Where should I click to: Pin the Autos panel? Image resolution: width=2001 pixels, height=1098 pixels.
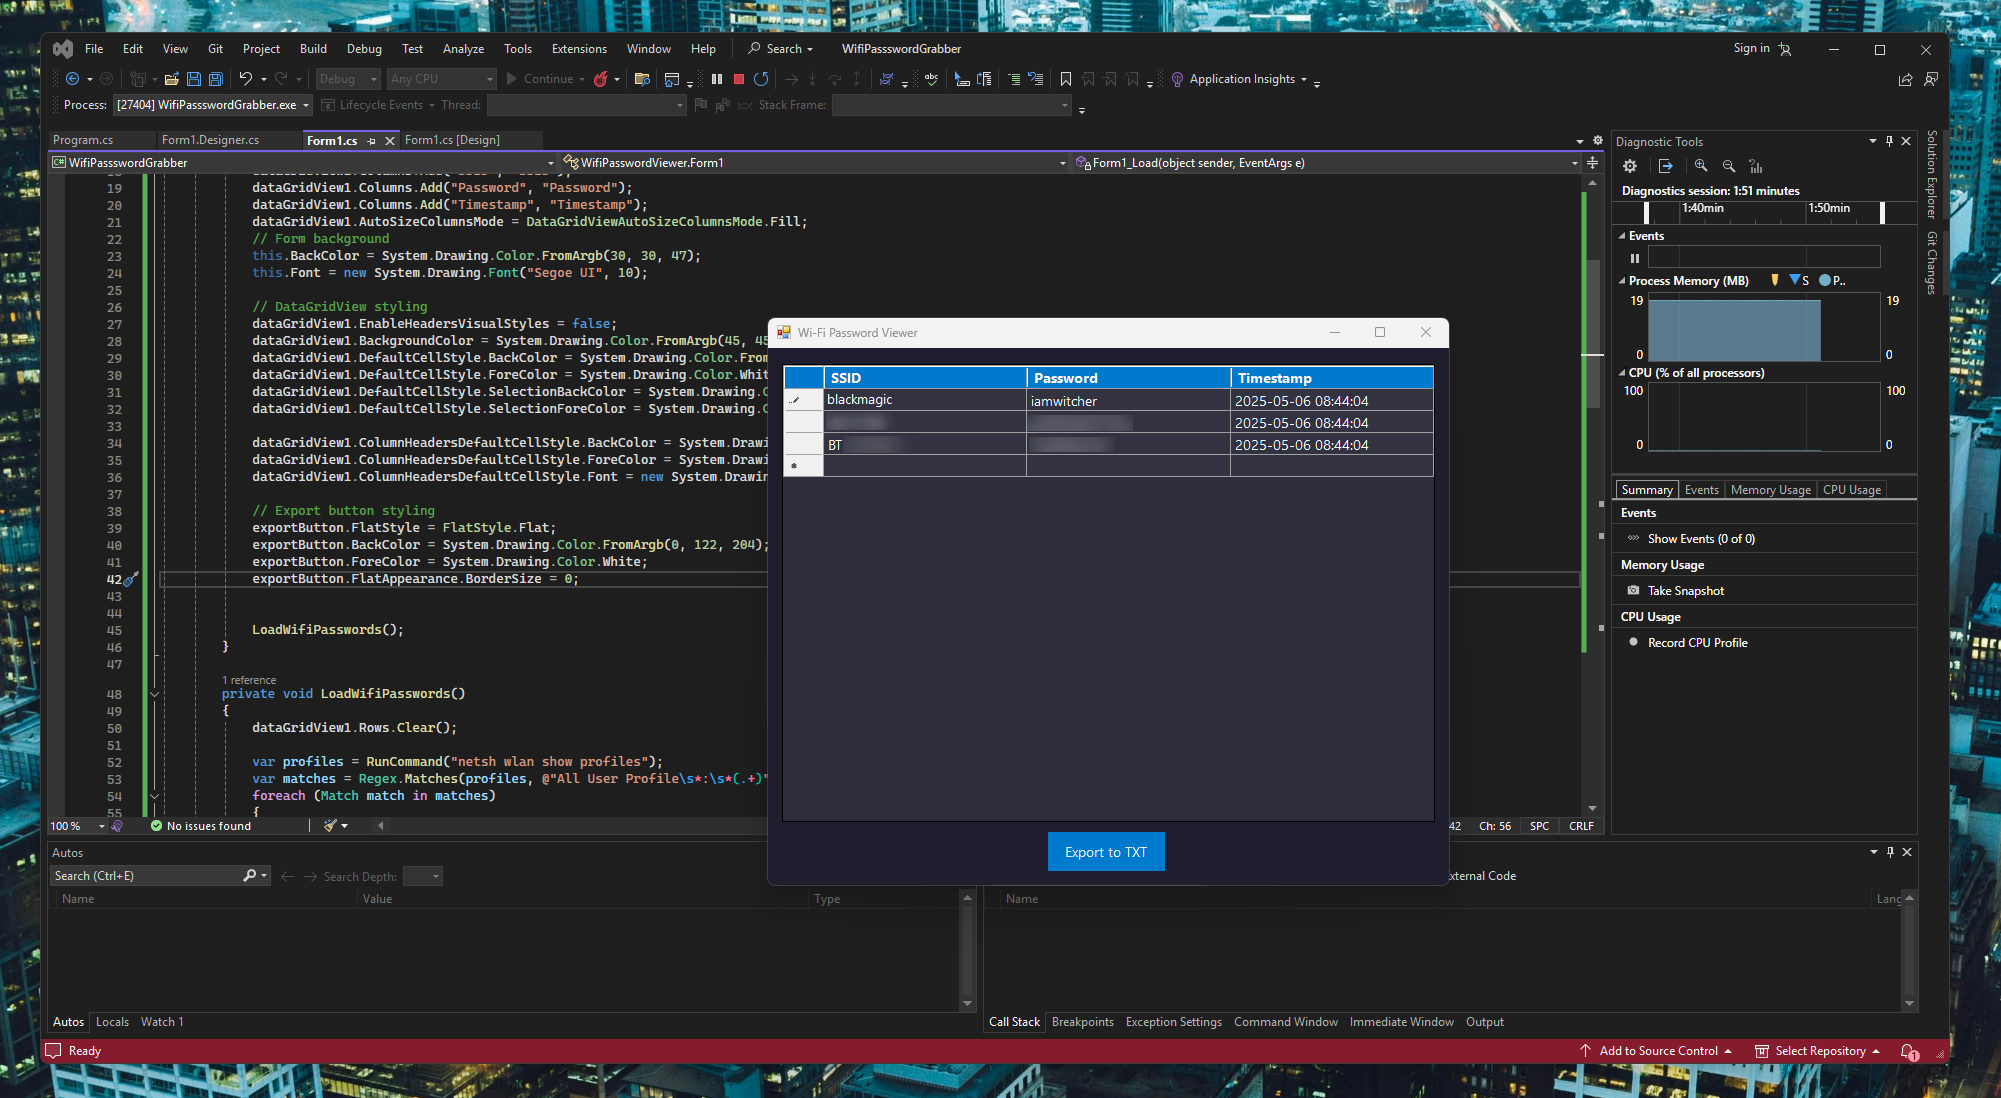(x=1889, y=852)
